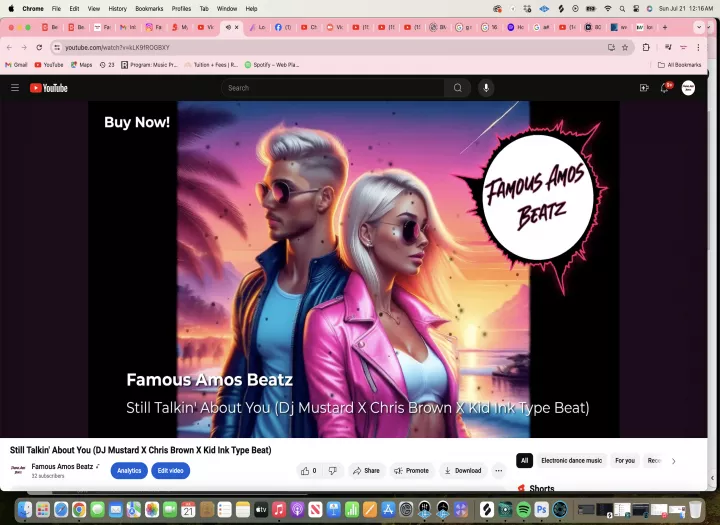Image resolution: width=720 pixels, height=525 pixels.
Task: Open the tab search chevron dropdown
Action: pos(699,28)
